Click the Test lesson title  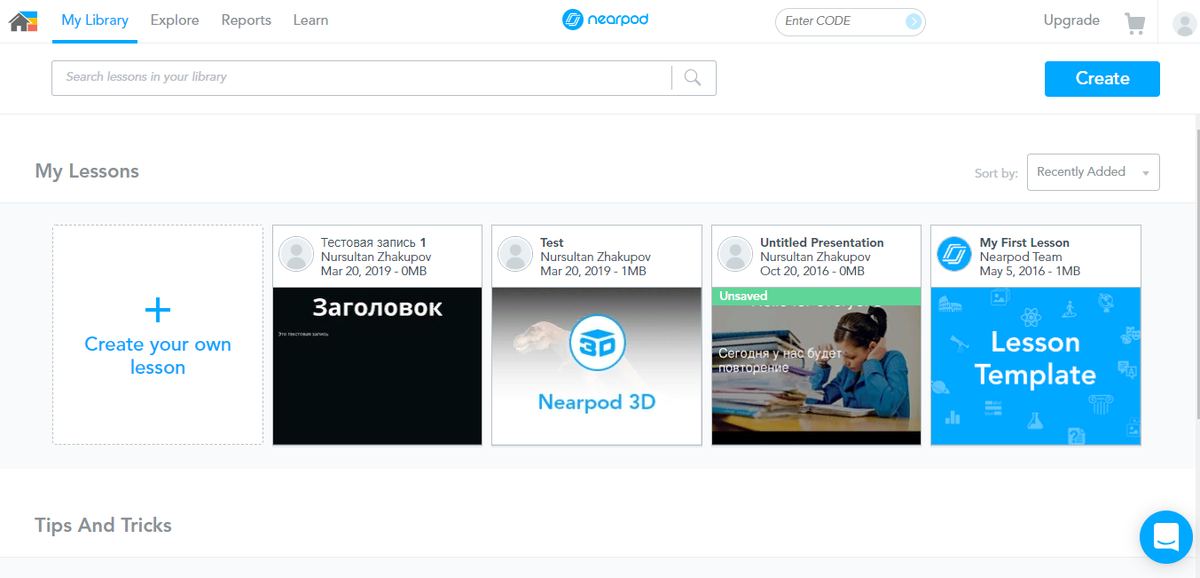pyautogui.click(x=552, y=243)
